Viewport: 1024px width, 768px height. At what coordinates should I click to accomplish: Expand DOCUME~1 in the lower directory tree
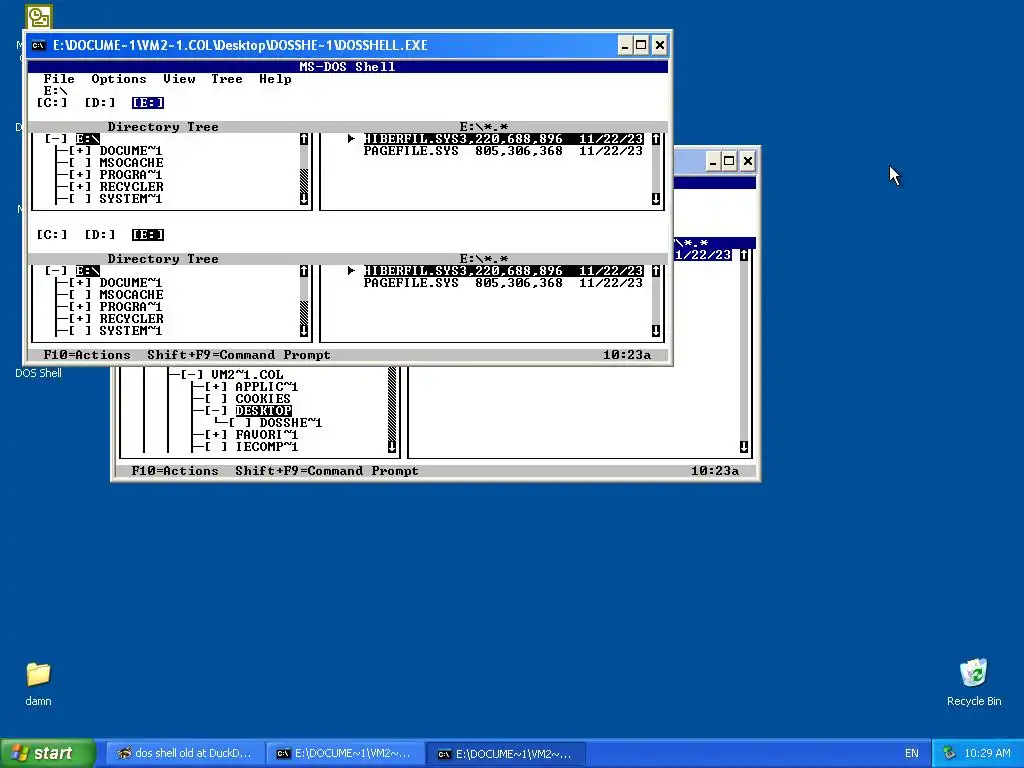pos(80,283)
